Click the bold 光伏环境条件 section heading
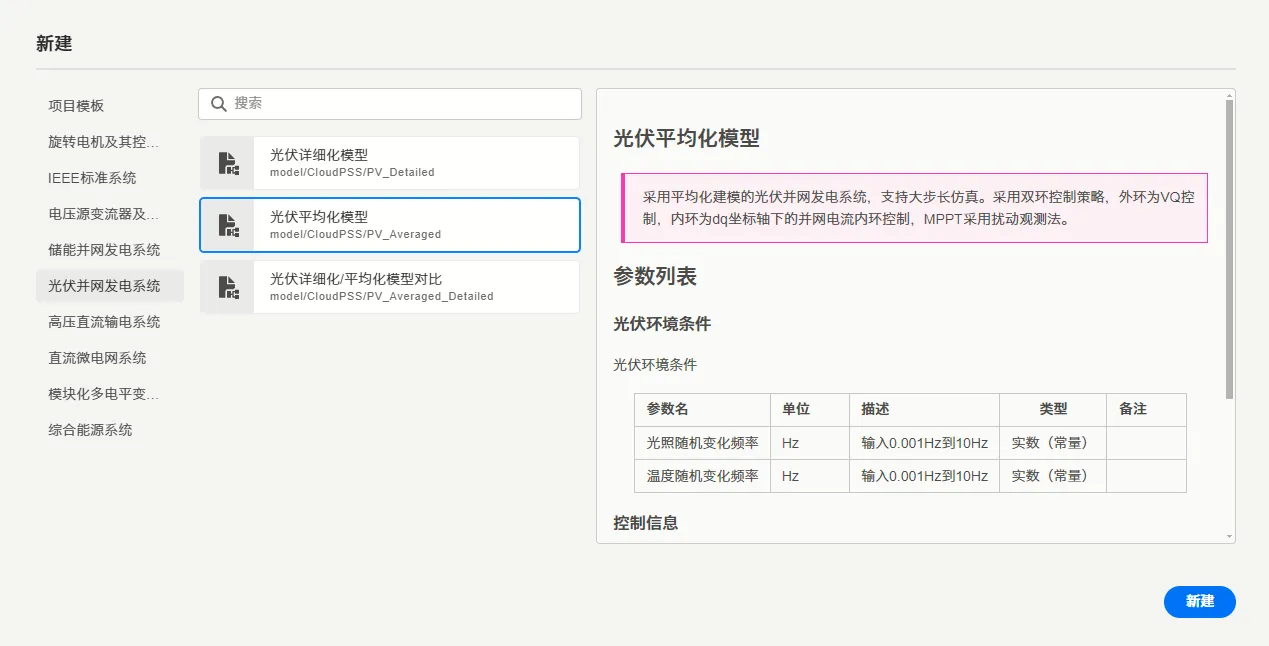Screen dimensions: 1269x646 click(662, 324)
